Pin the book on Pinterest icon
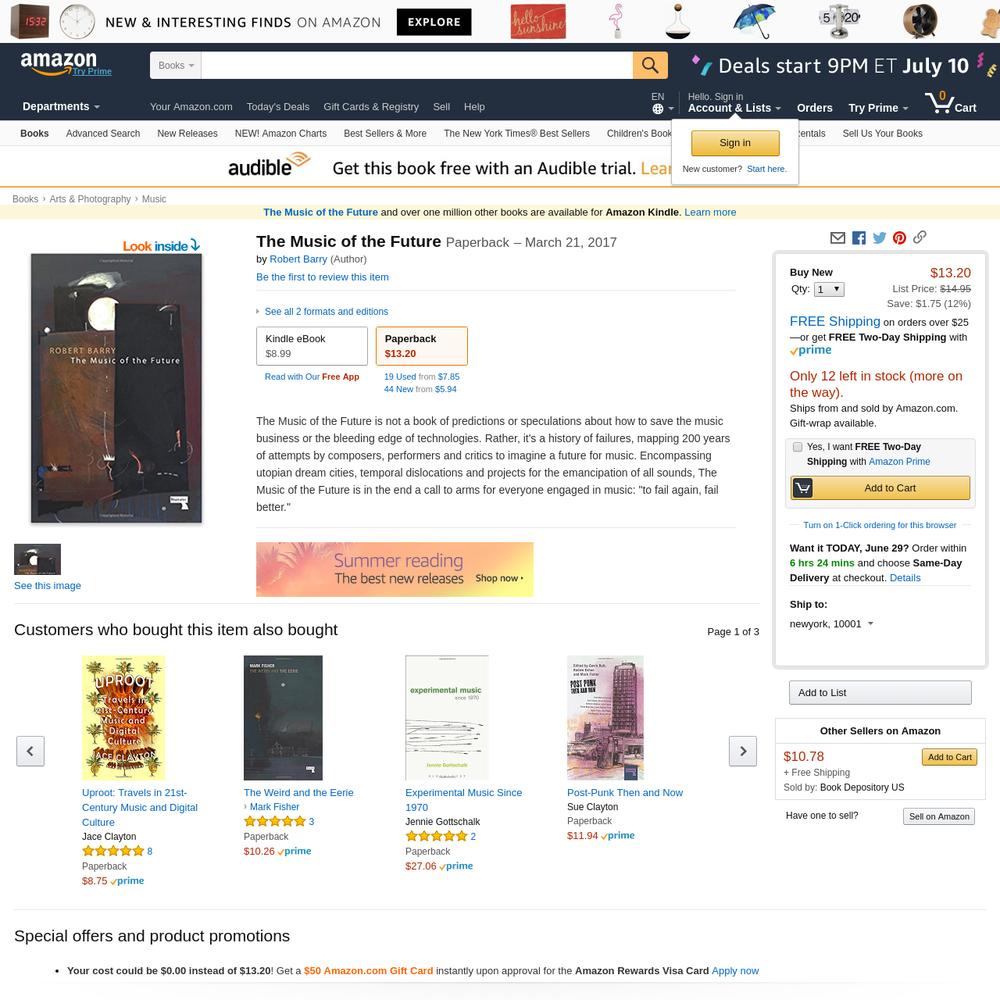Image resolution: width=1000 pixels, height=1000 pixels. pos(899,238)
